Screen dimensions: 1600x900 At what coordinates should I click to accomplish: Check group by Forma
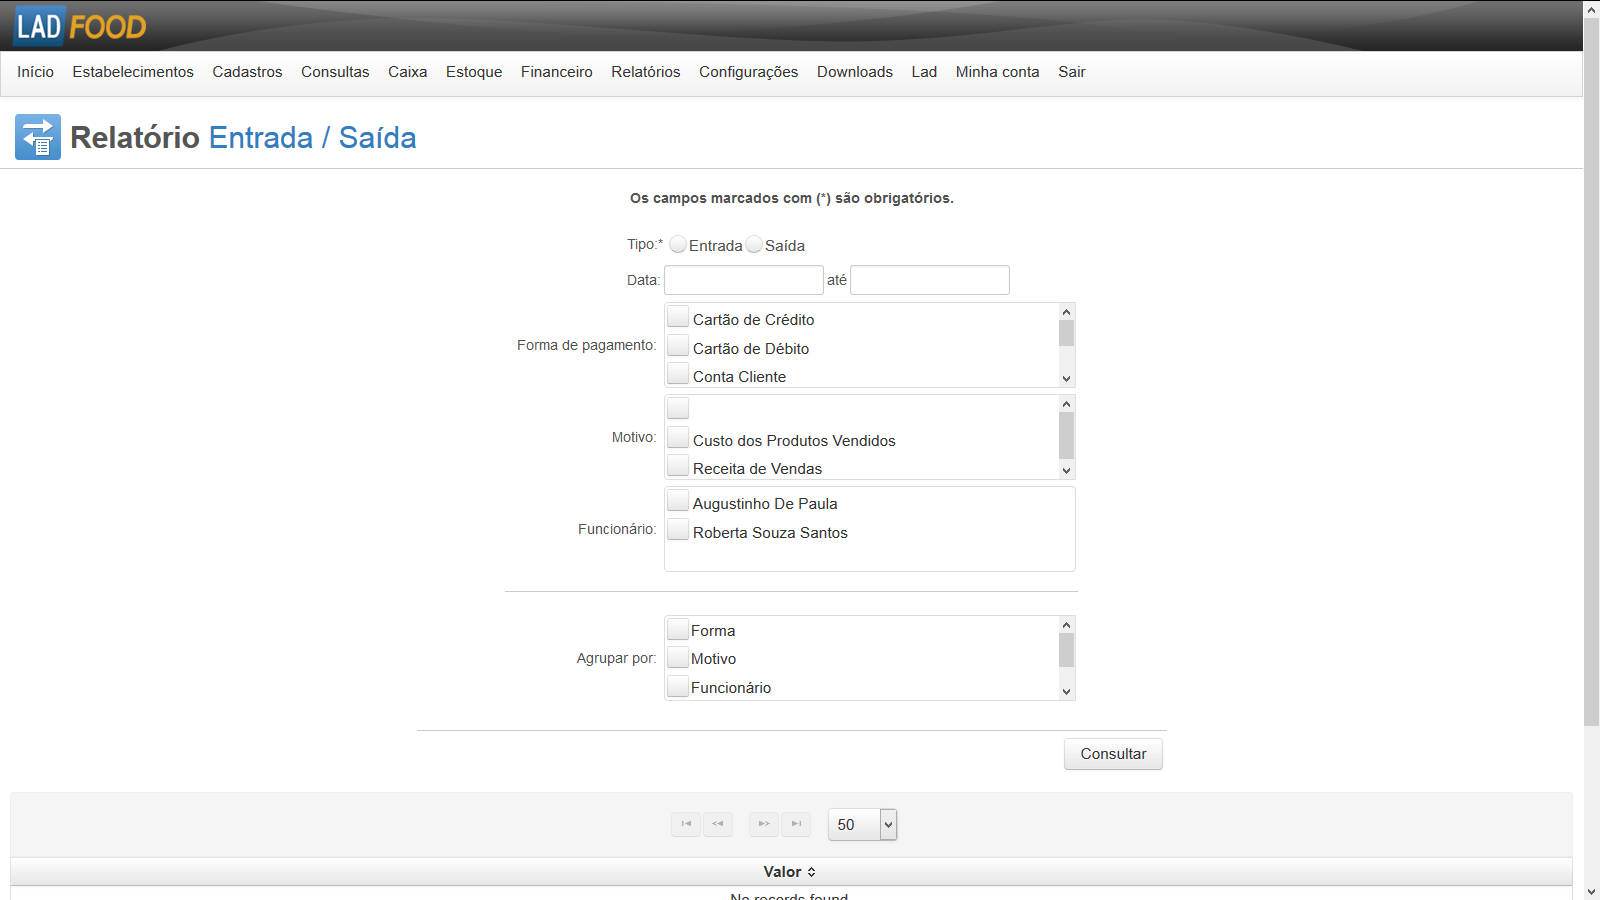click(678, 629)
